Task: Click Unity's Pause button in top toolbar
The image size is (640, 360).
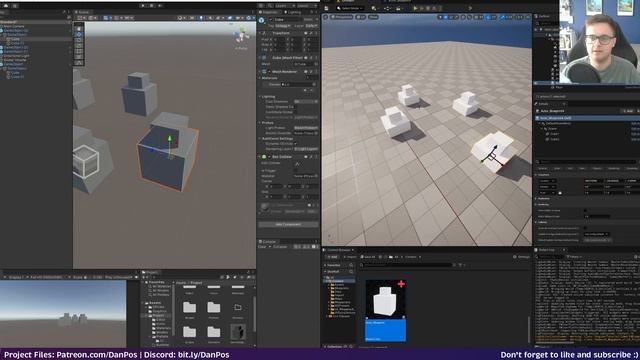Action: pyautogui.click(x=151, y=6)
